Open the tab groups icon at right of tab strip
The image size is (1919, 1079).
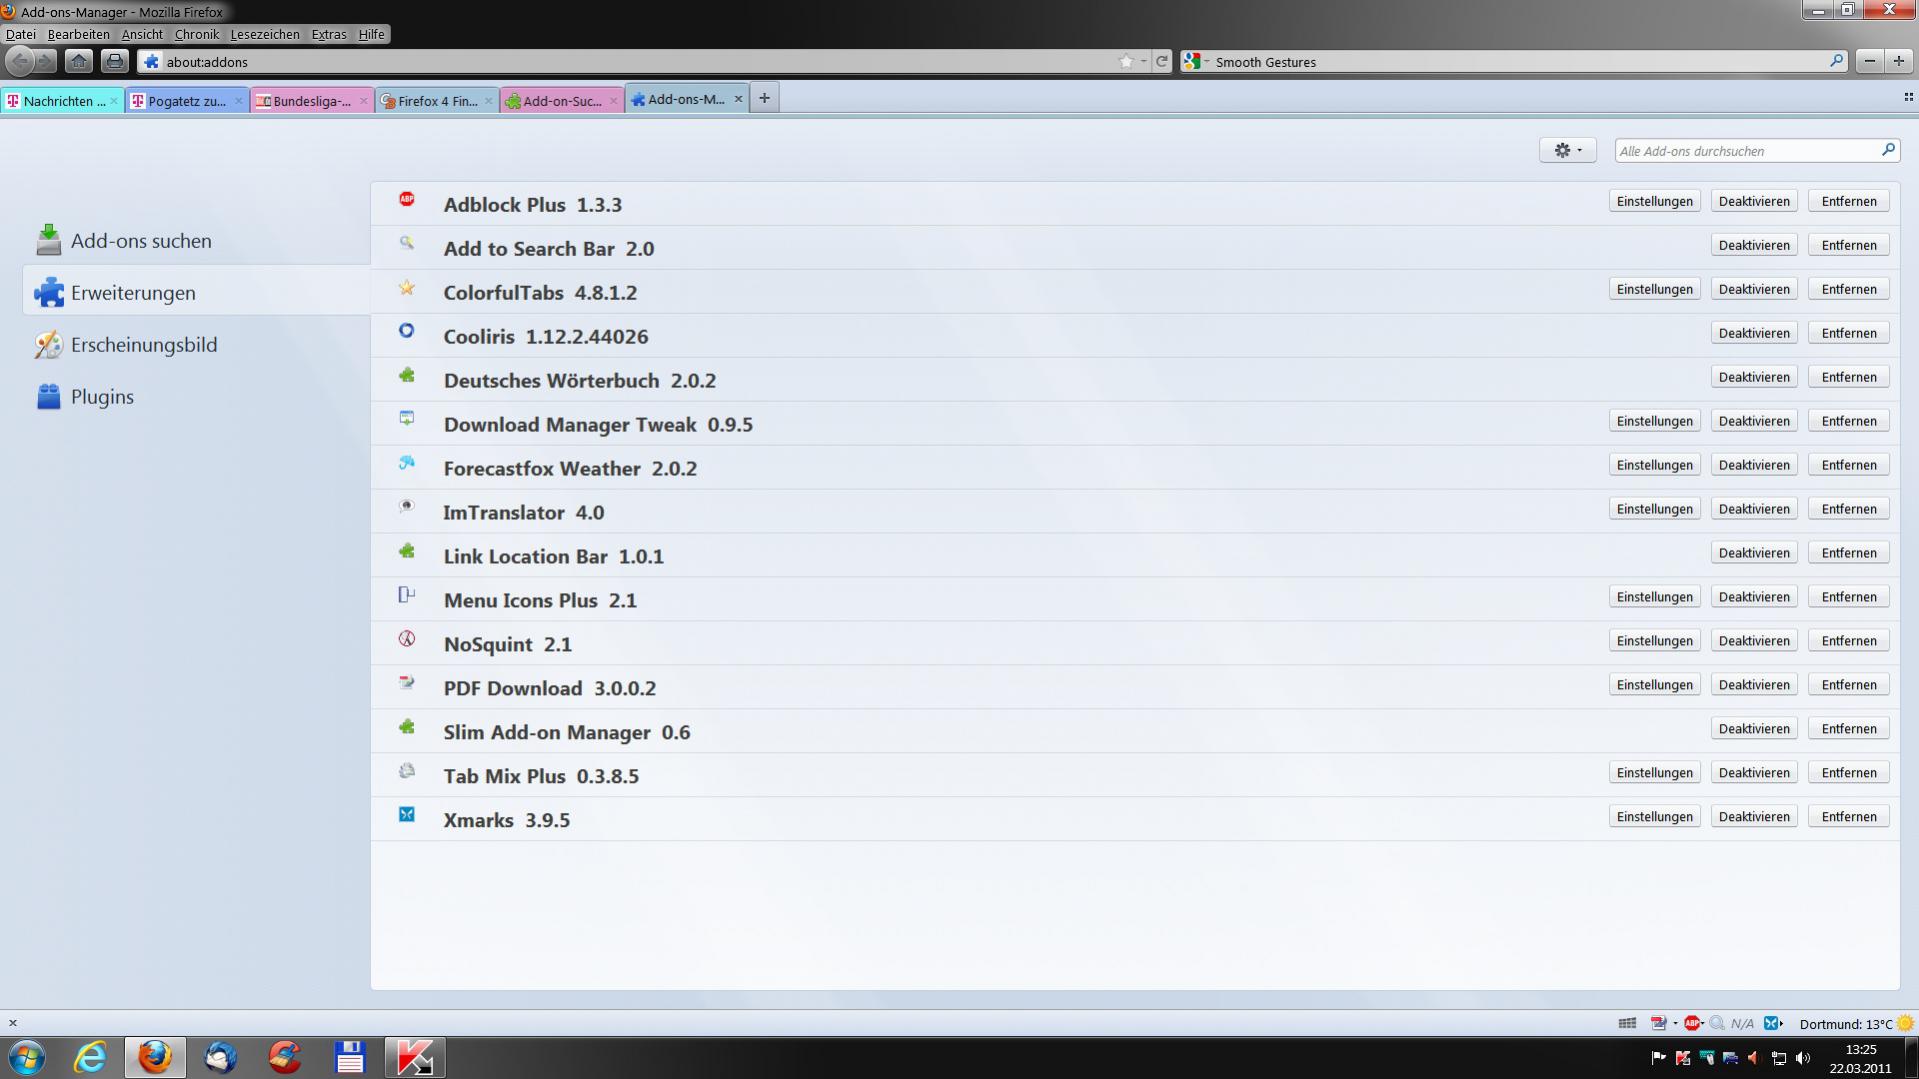tap(1908, 97)
